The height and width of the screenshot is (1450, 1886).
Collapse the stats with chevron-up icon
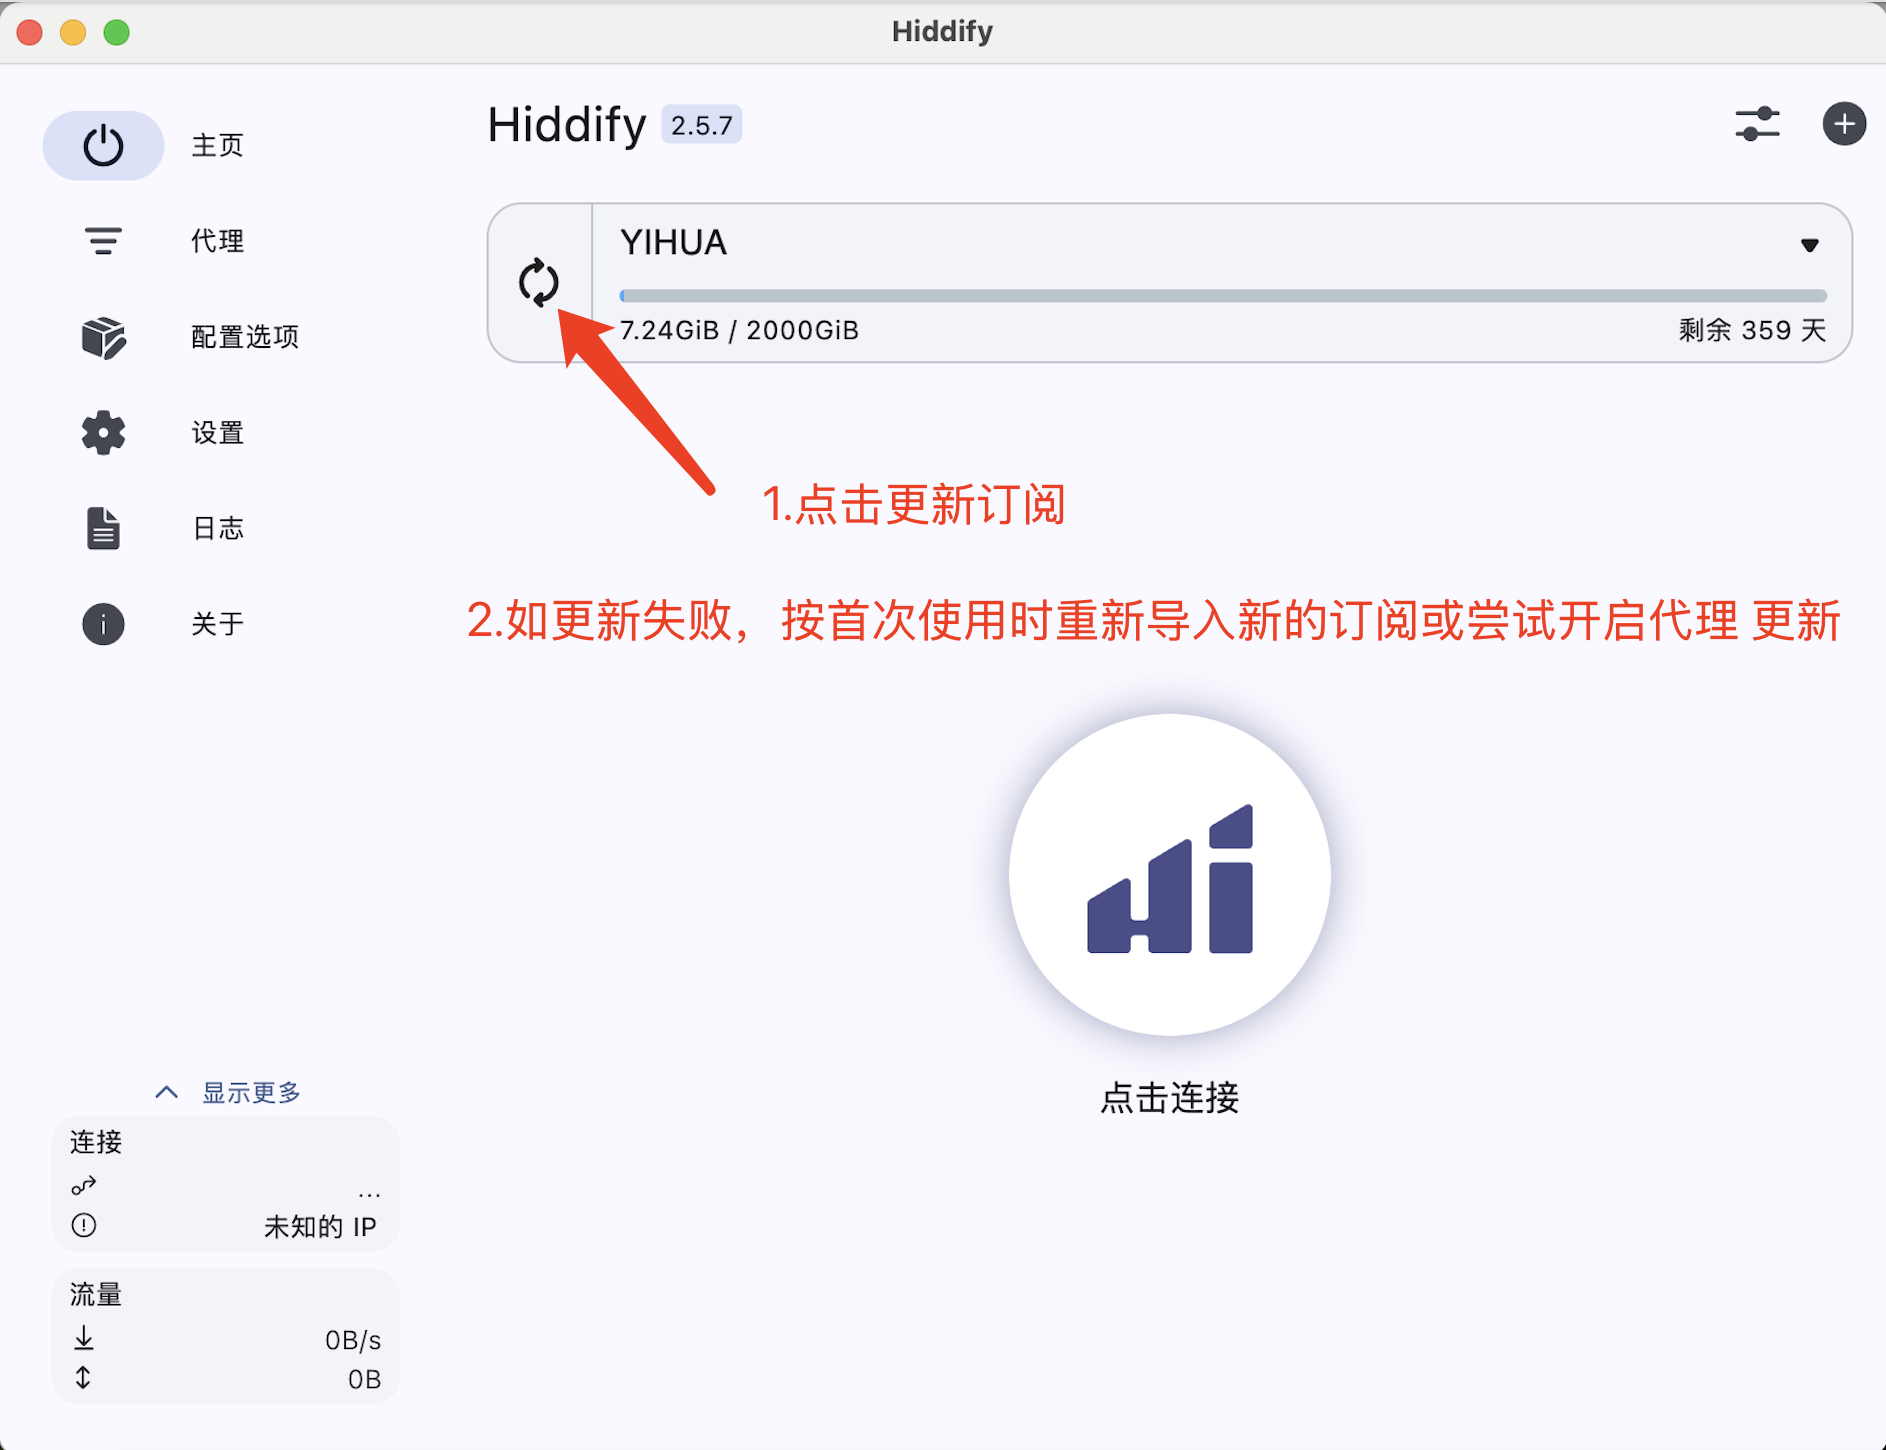[x=167, y=1092]
